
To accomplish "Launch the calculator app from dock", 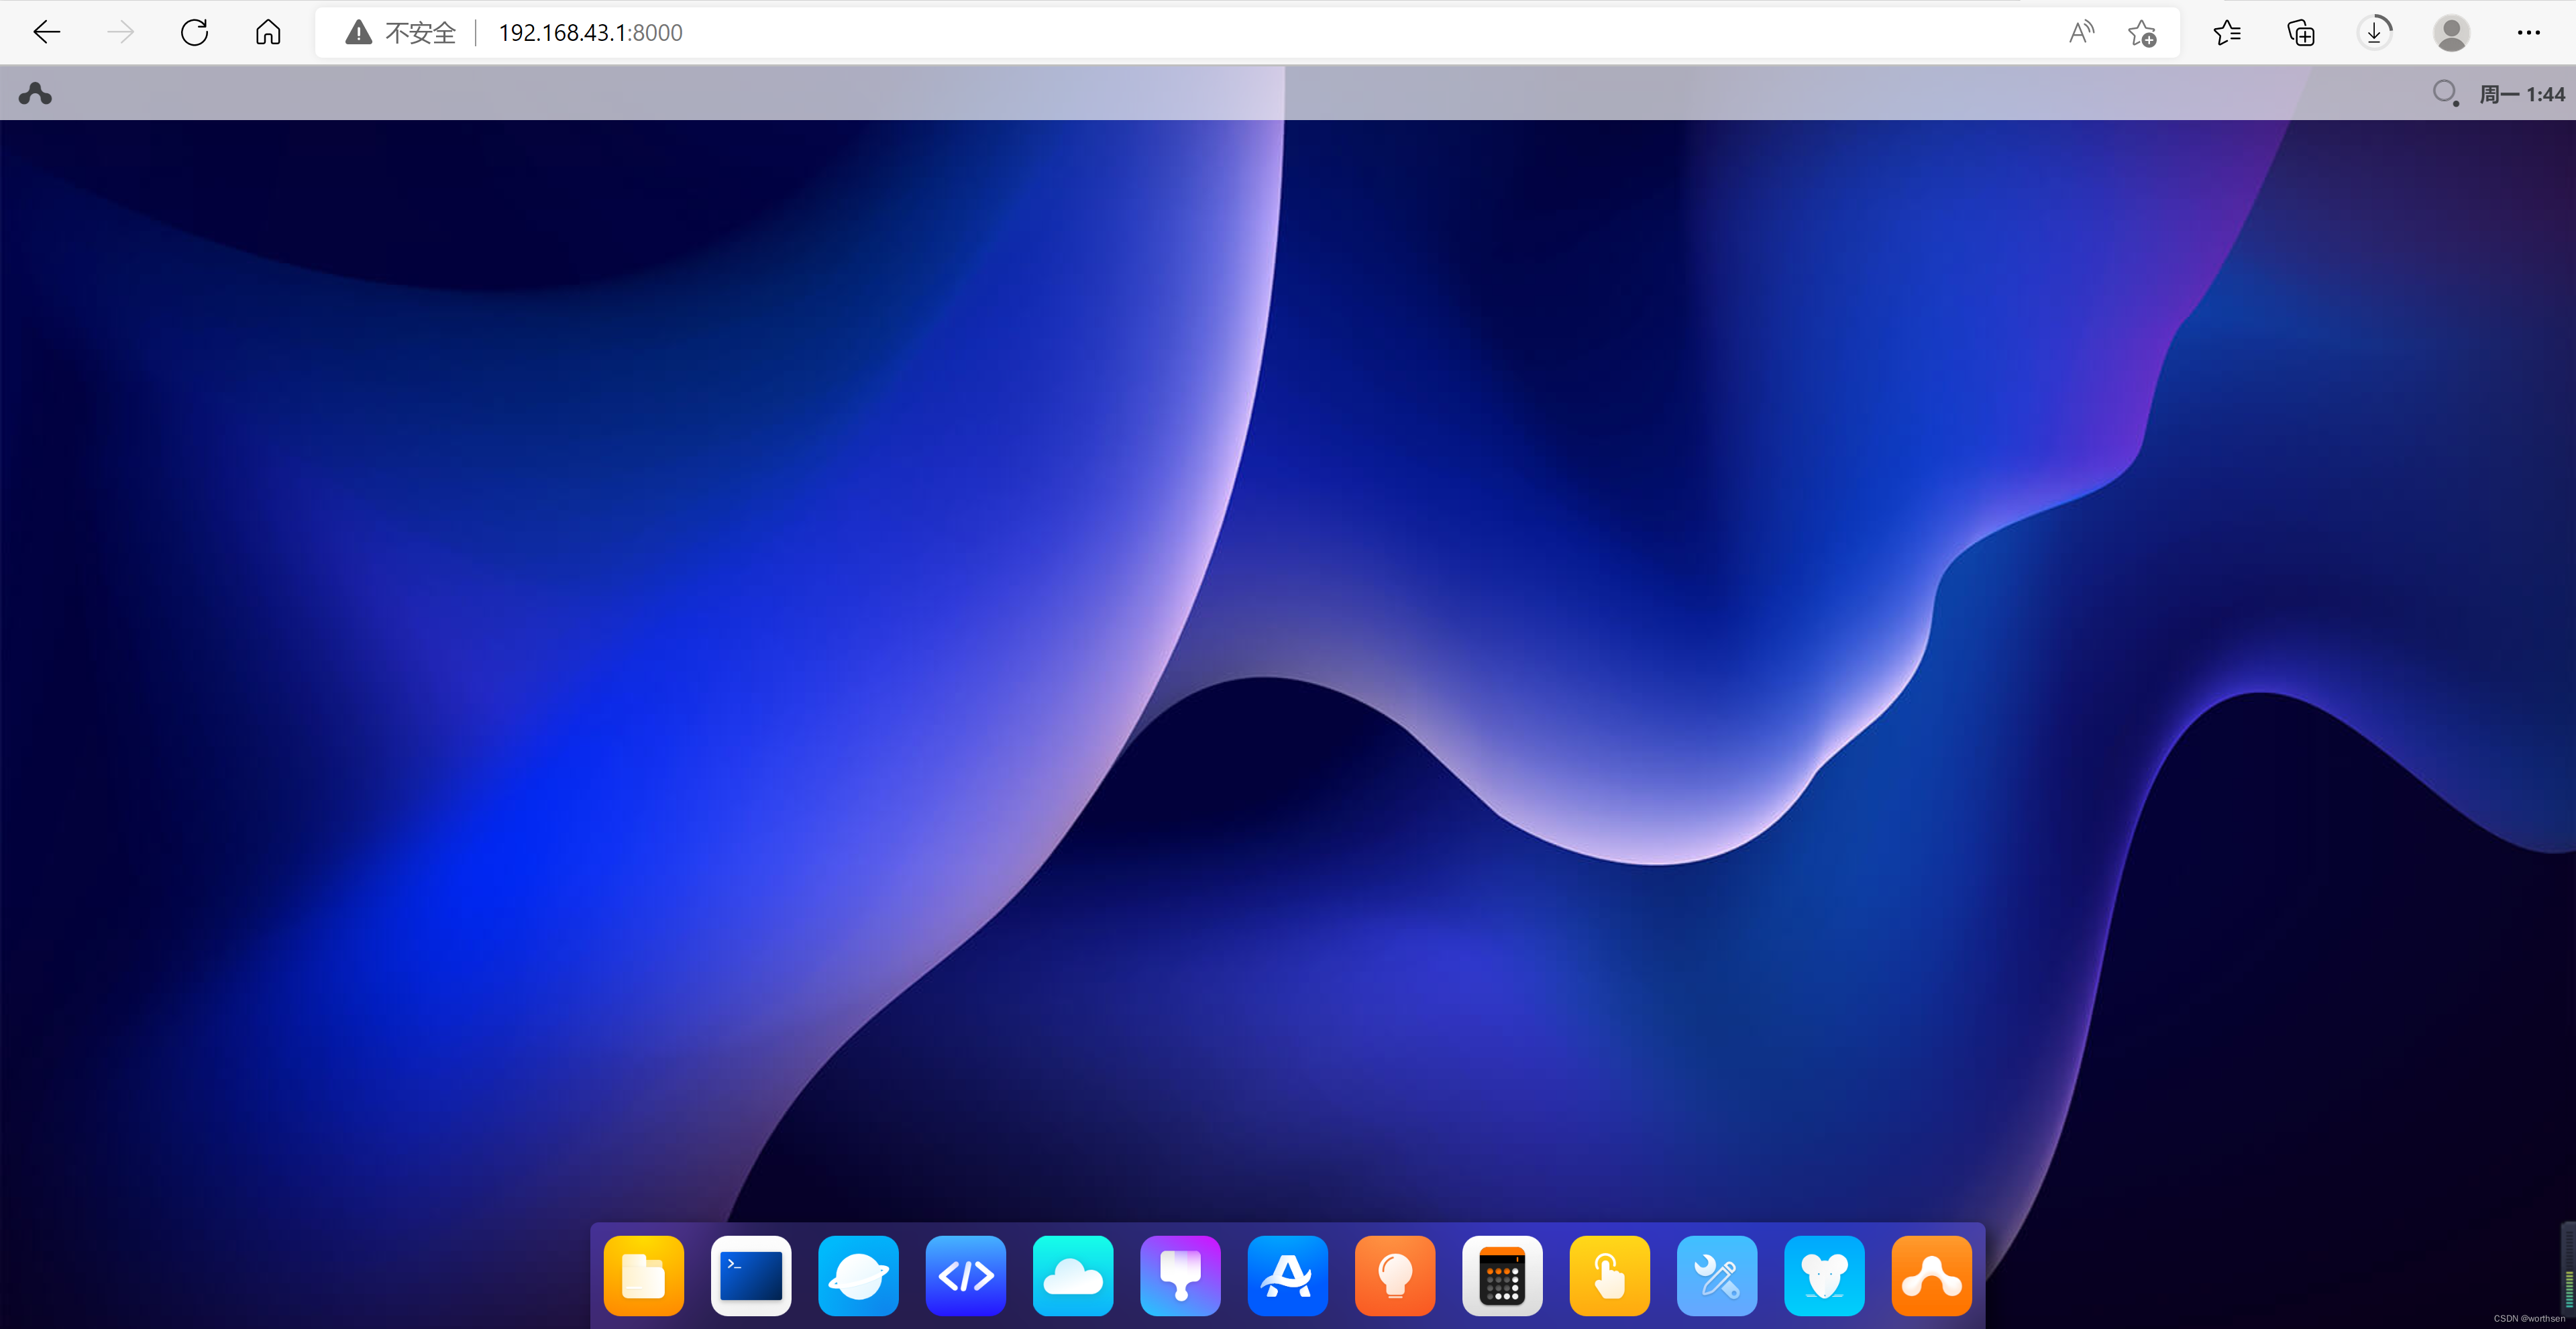I will (x=1502, y=1275).
